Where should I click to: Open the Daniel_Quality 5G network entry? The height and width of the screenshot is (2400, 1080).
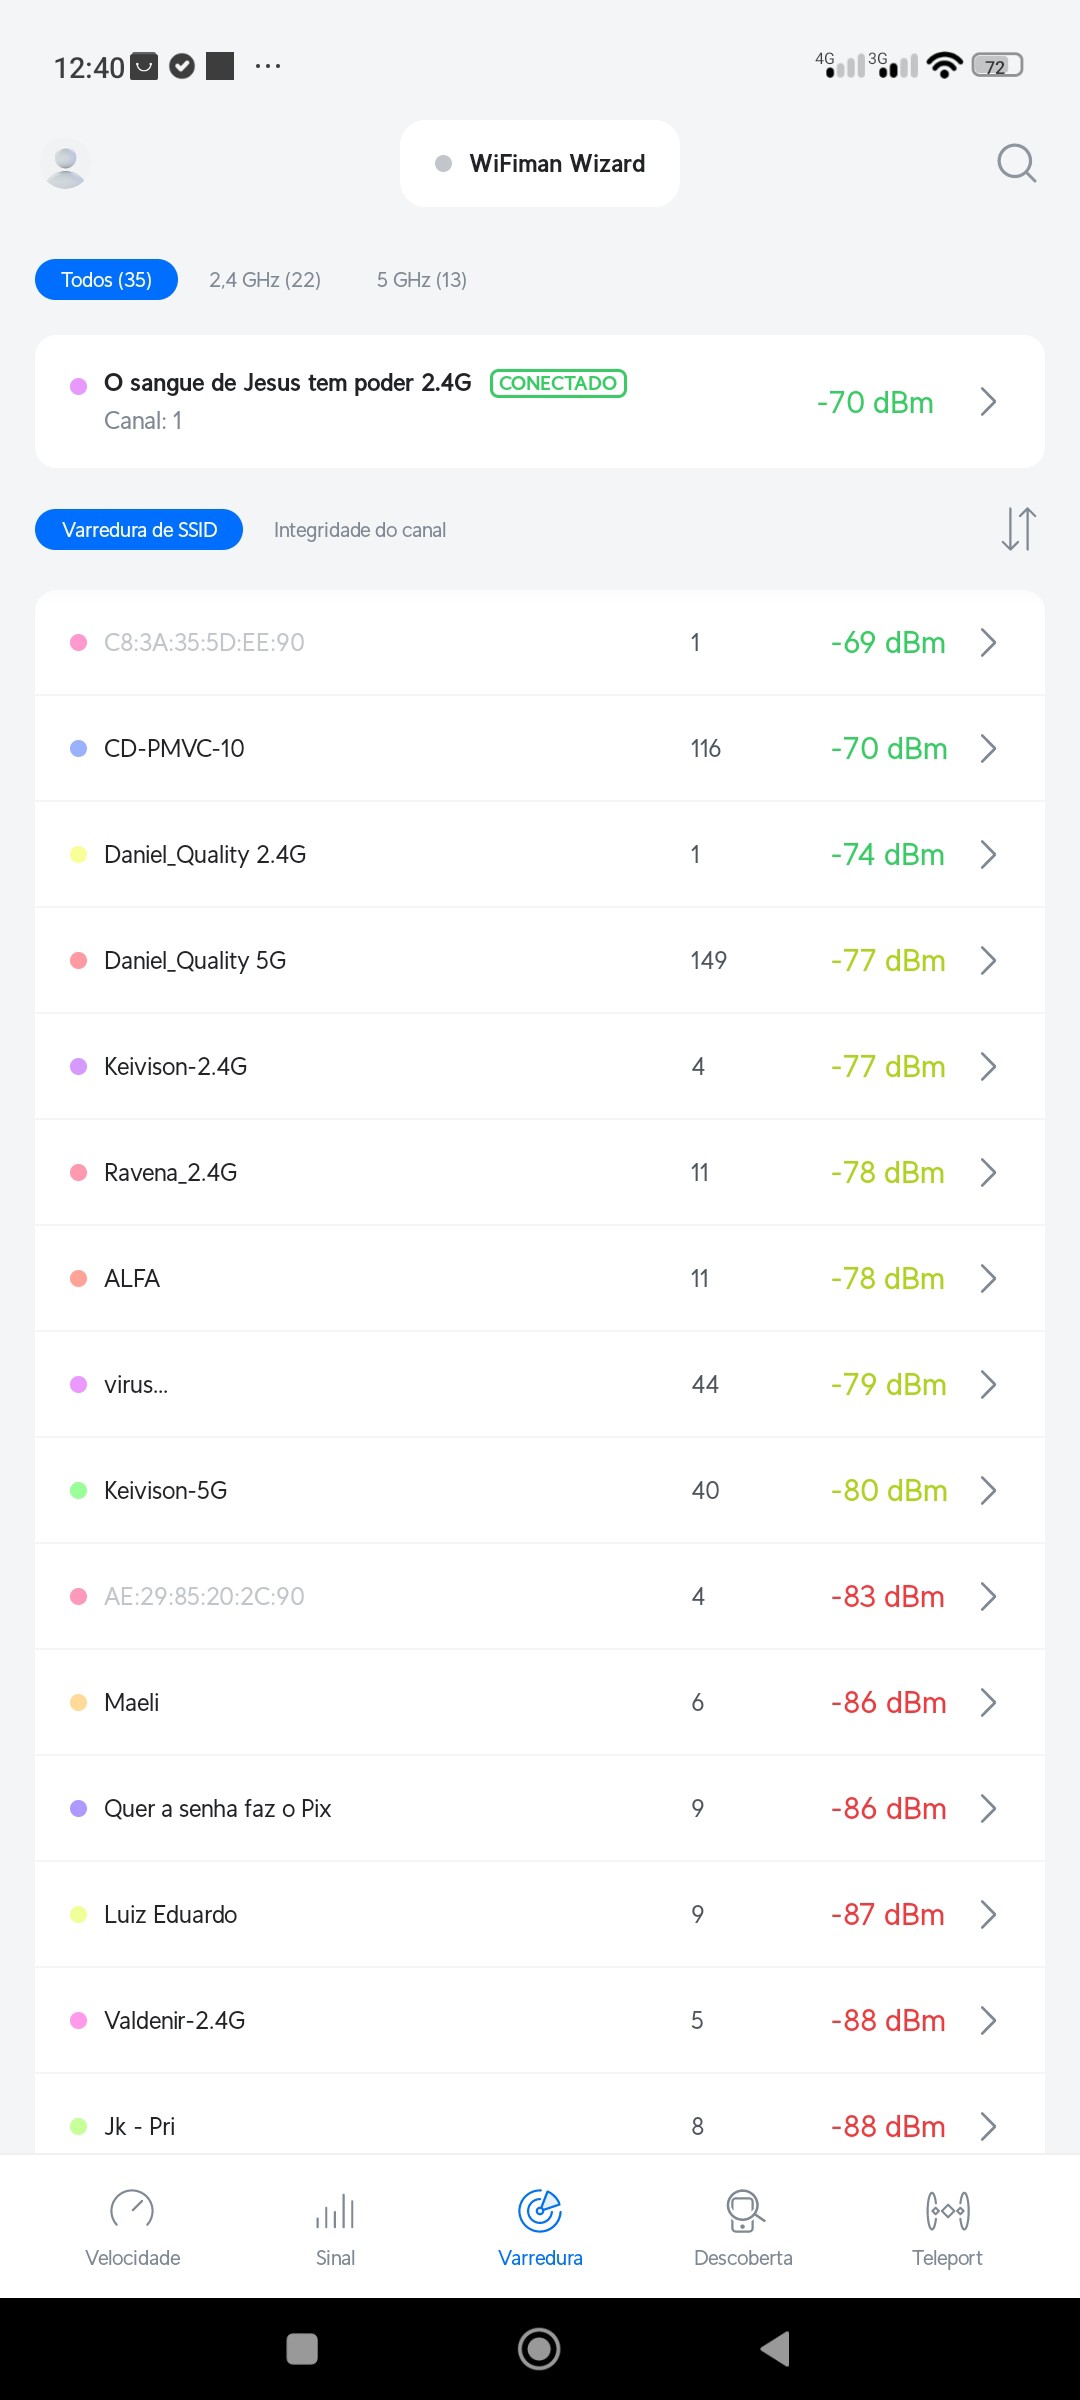pos(195,961)
